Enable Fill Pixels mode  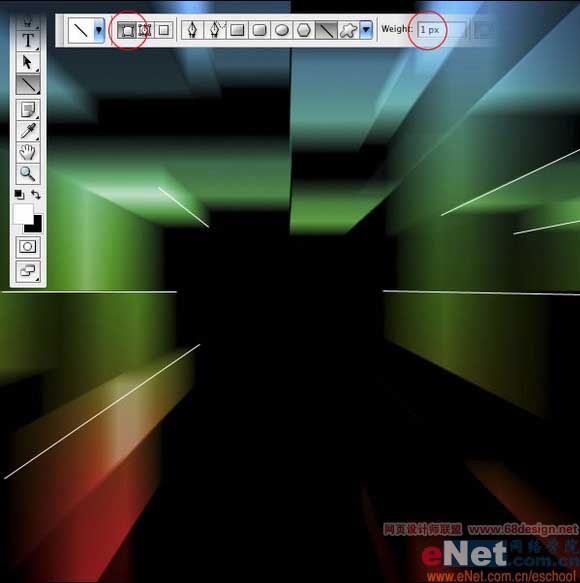164,30
